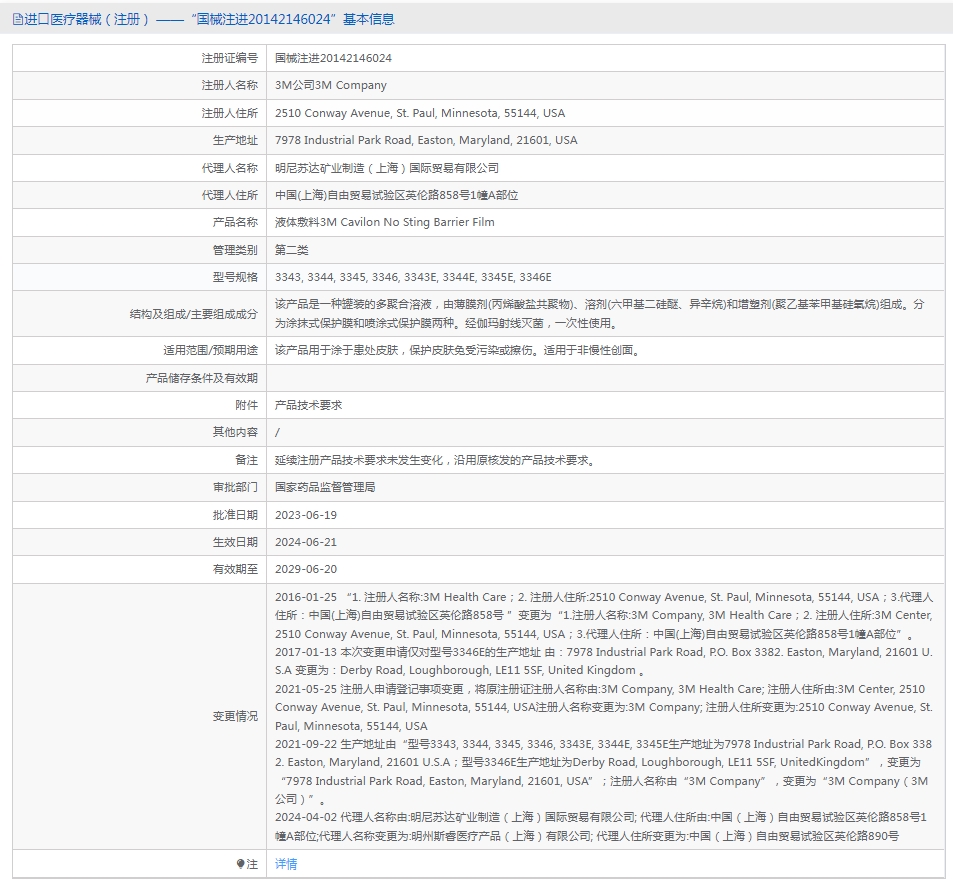Click the 备注 row label
The width and height of the screenshot is (953, 888).
[247, 460]
